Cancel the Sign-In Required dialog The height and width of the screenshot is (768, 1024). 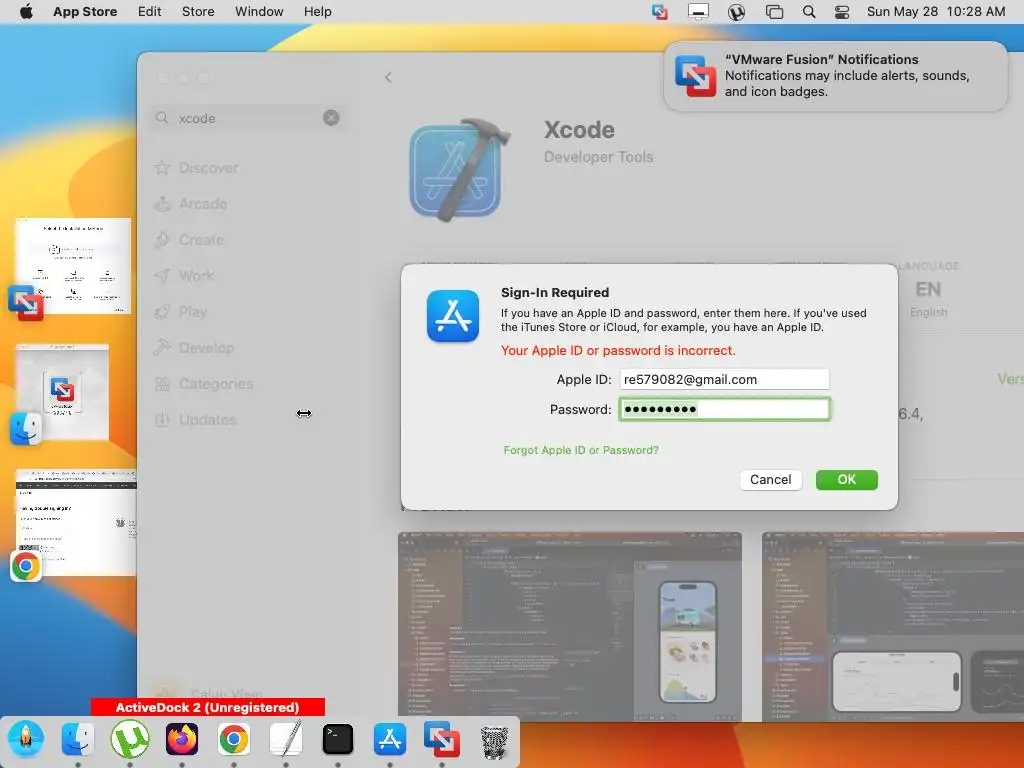[x=771, y=479]
